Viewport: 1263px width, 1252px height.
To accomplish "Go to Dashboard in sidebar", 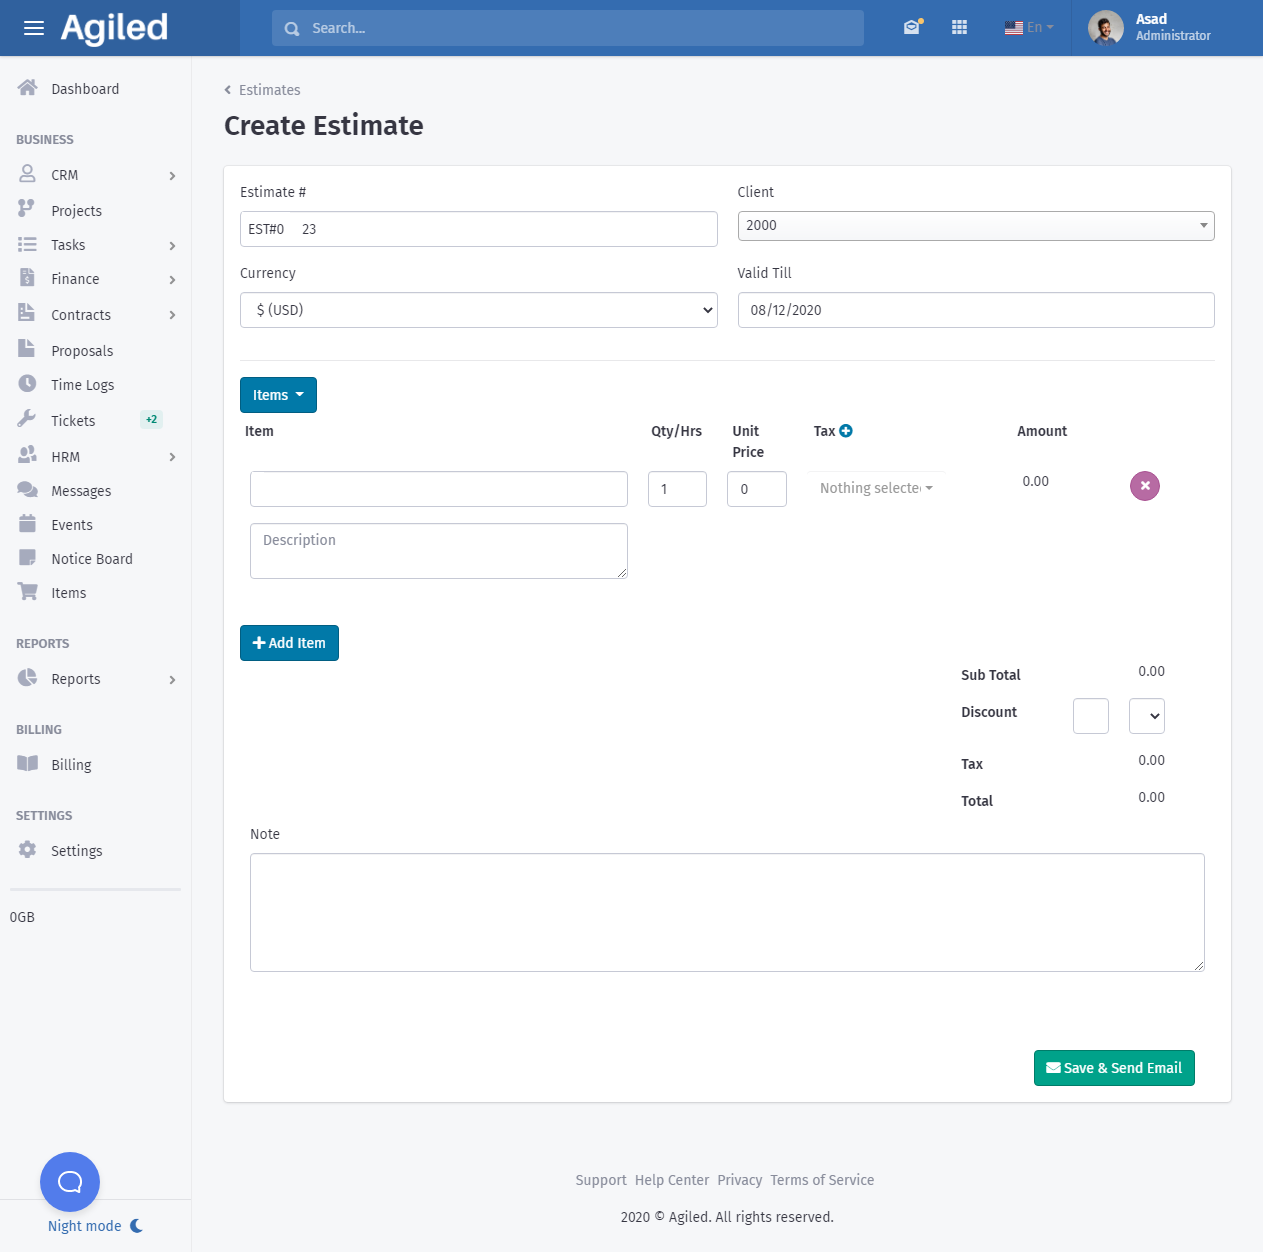I will click(x=85, y=89).
